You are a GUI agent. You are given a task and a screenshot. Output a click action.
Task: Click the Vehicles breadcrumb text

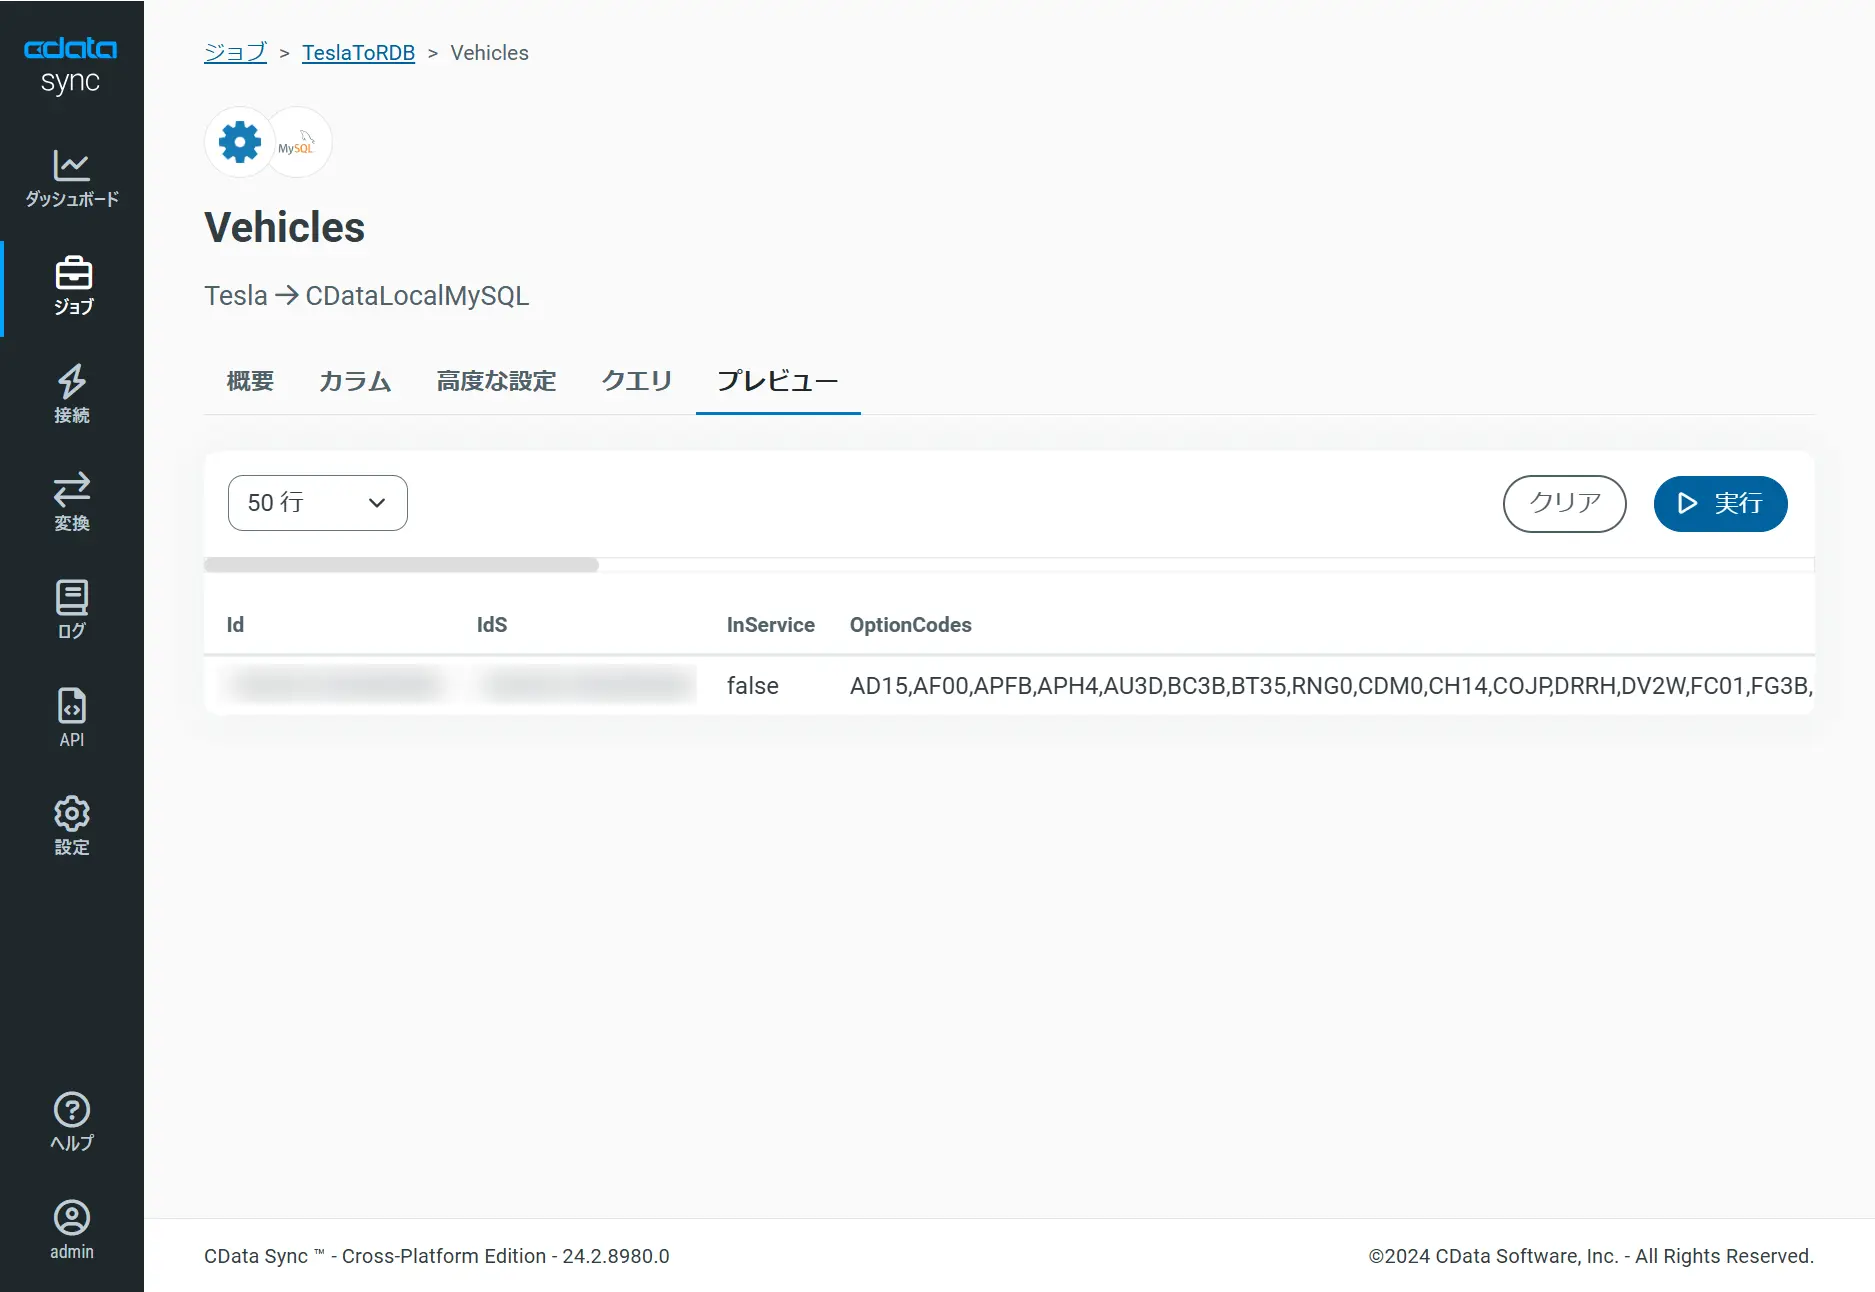(490, 53)
